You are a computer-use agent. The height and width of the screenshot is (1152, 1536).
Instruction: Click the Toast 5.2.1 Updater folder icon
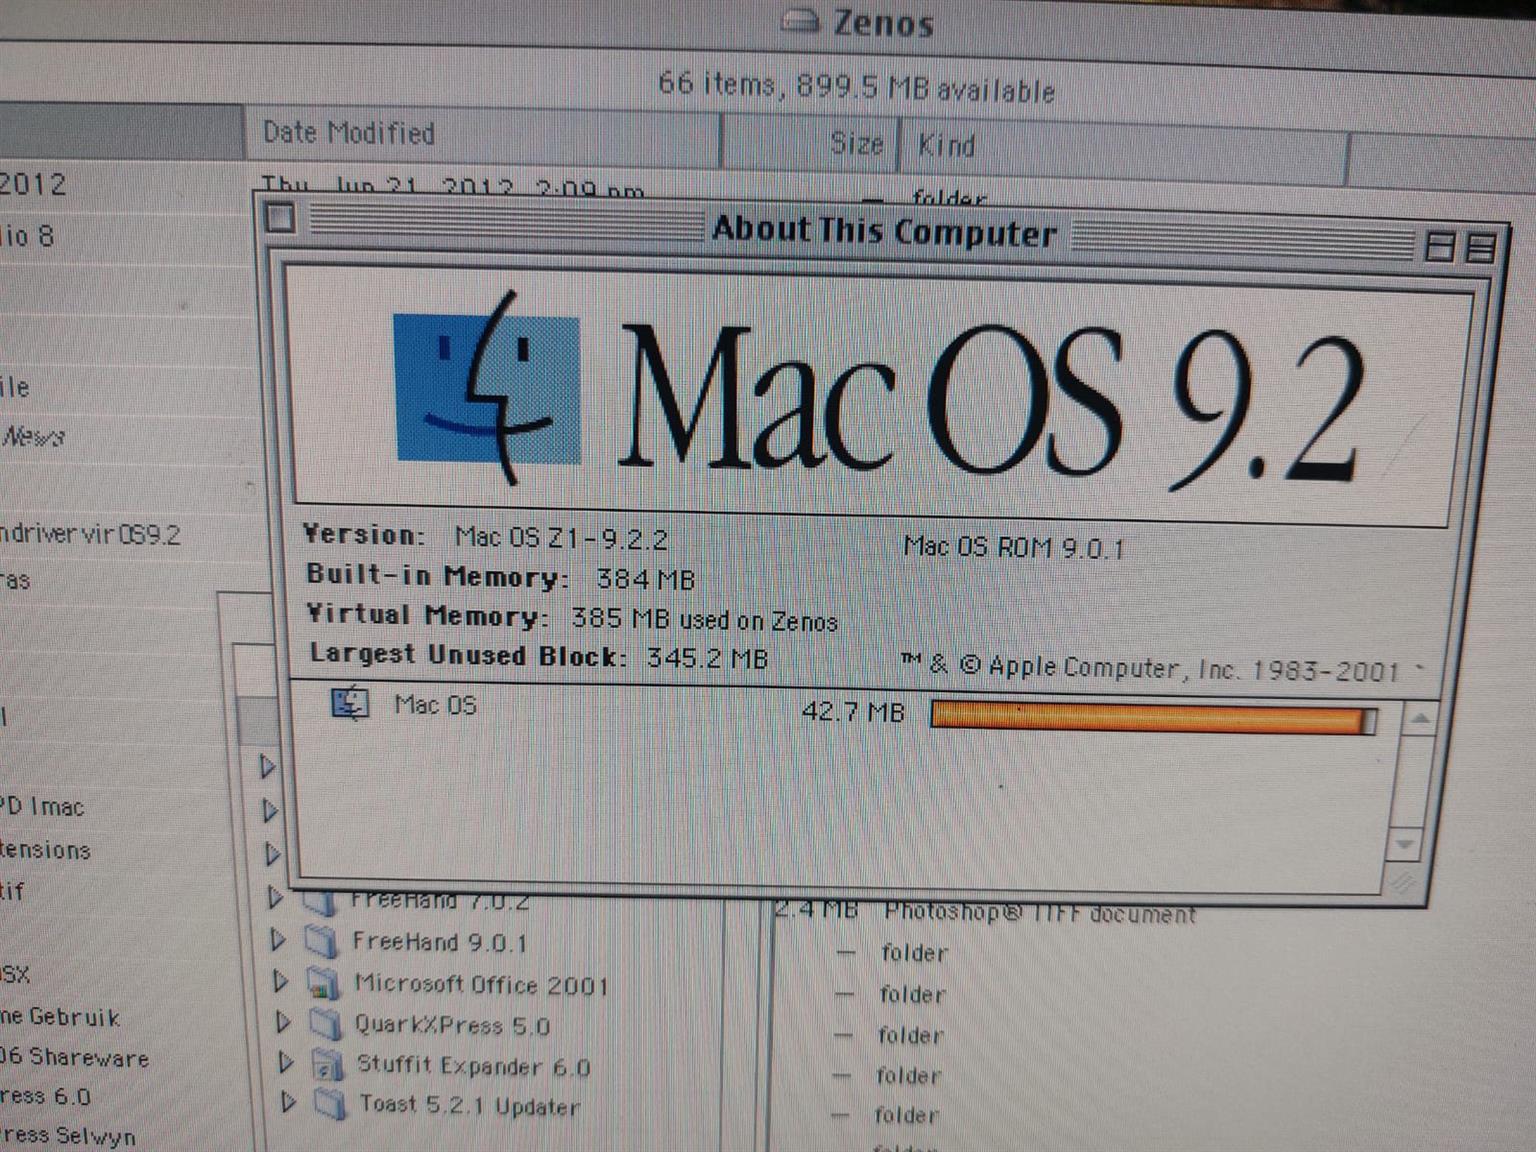pyautogui.click(x=329, y=1104)
